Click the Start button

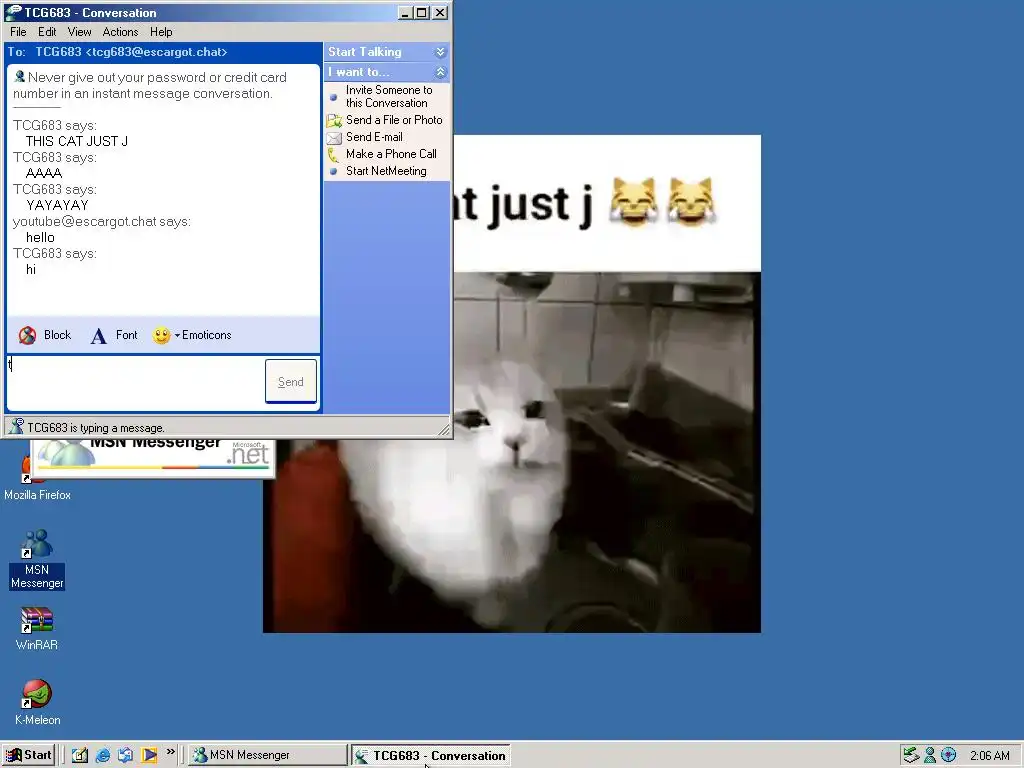click(x=29, y=755)
